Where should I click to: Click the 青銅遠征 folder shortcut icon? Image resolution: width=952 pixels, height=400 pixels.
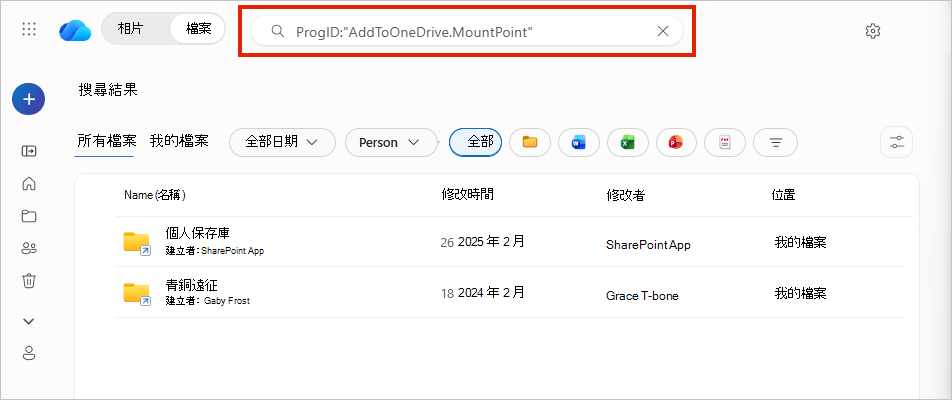coord(137,294)
